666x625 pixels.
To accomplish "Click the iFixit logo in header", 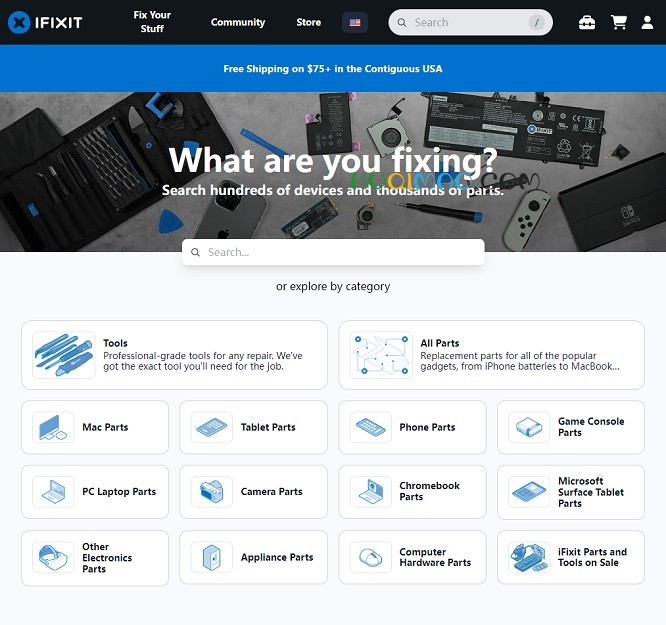I will 45,22.
